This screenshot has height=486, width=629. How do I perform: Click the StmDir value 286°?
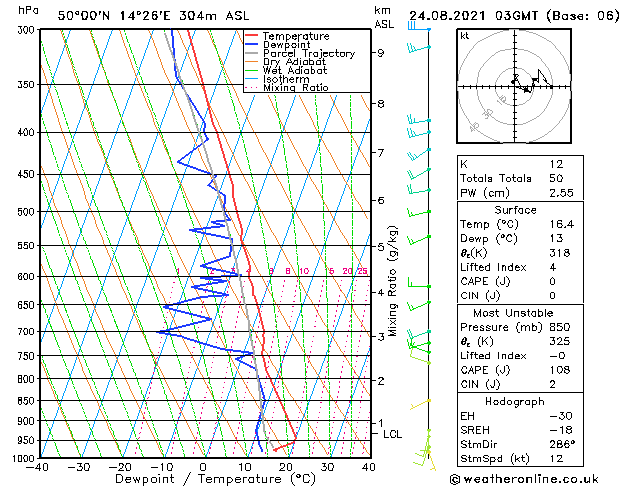coord(562,444)
